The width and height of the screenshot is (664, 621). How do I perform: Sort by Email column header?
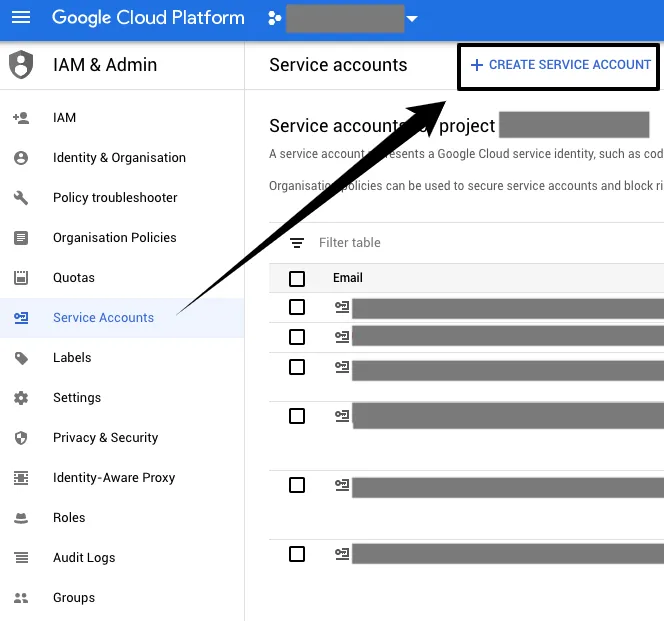pyautogui.click(x=348, y=278)
